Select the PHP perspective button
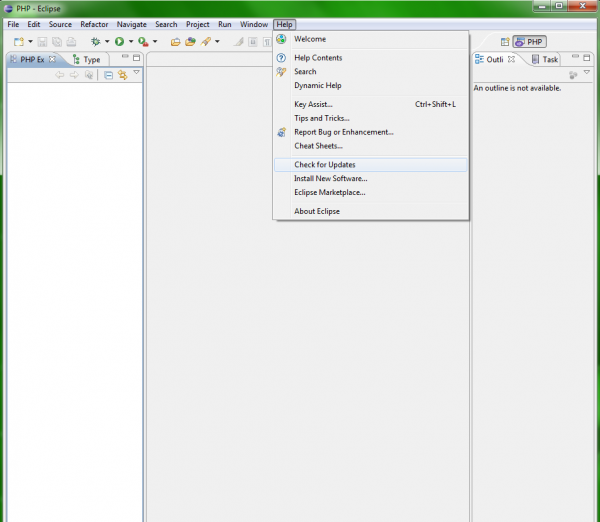 point(530,42)
